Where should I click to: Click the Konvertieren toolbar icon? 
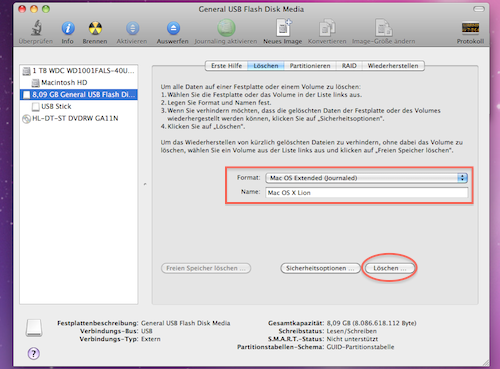pyautogui.click(x=327, y=28)
